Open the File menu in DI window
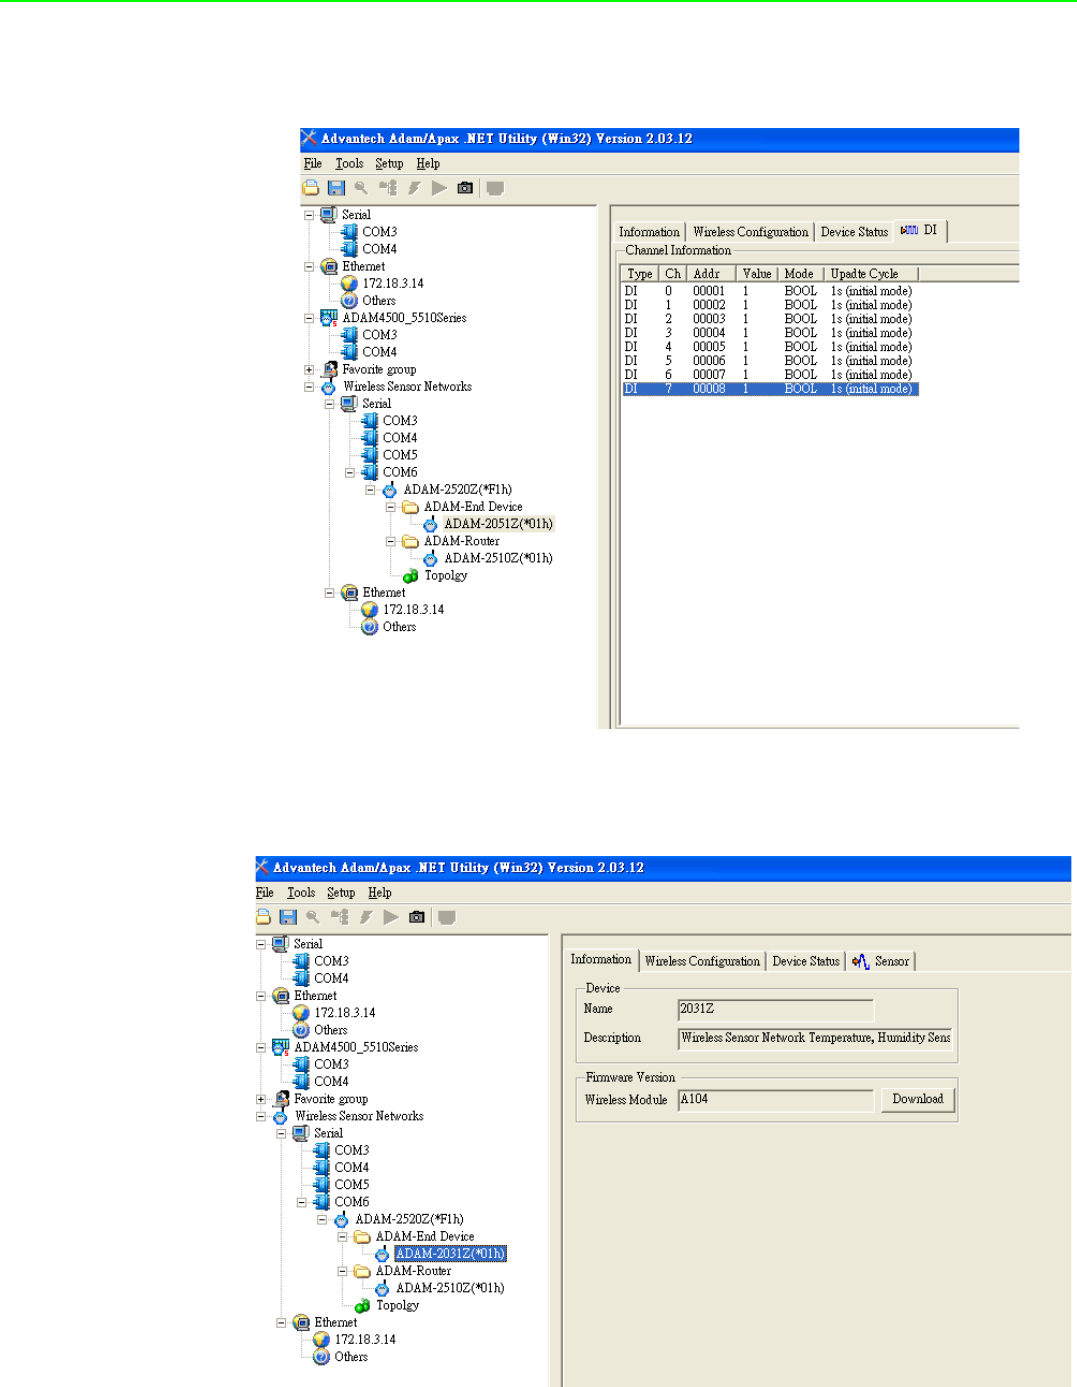This screenshot has height=1387, width=1077. [313, 164]
